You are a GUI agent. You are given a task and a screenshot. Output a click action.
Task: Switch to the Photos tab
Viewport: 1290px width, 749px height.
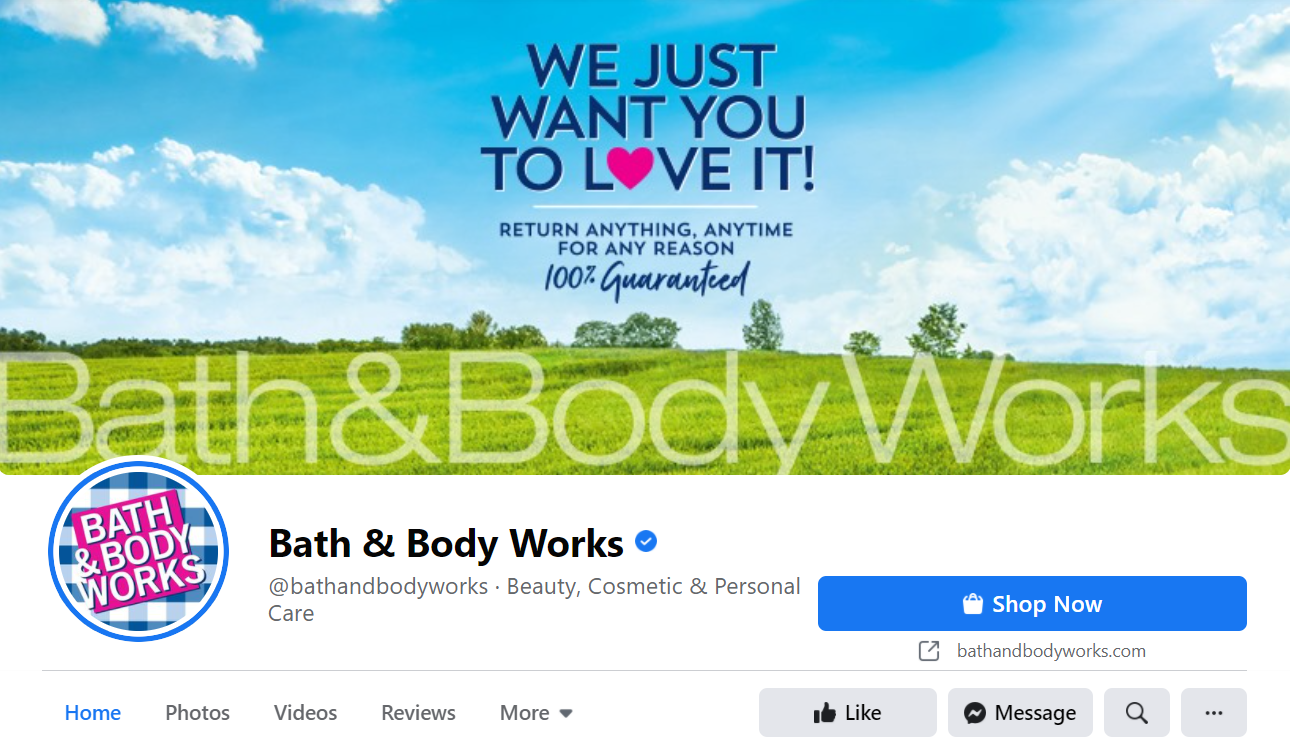tap(197, 713)
